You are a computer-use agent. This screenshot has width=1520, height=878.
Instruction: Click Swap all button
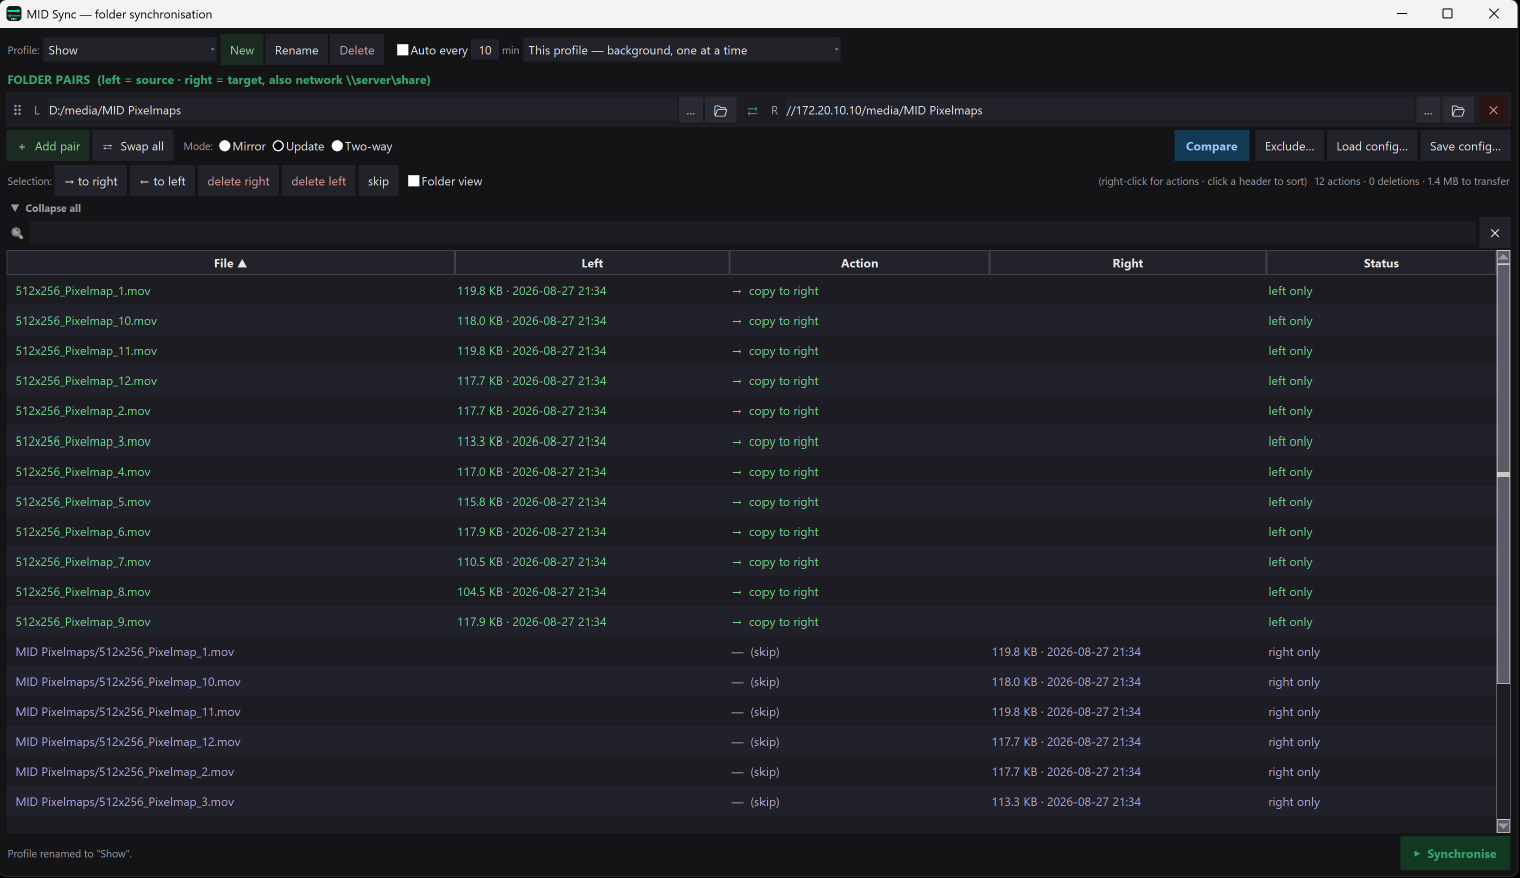point(134,146)
